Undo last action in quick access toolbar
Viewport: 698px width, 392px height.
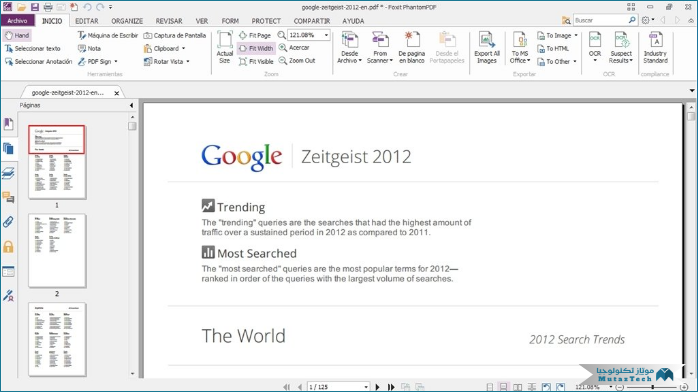coord(87,7)
